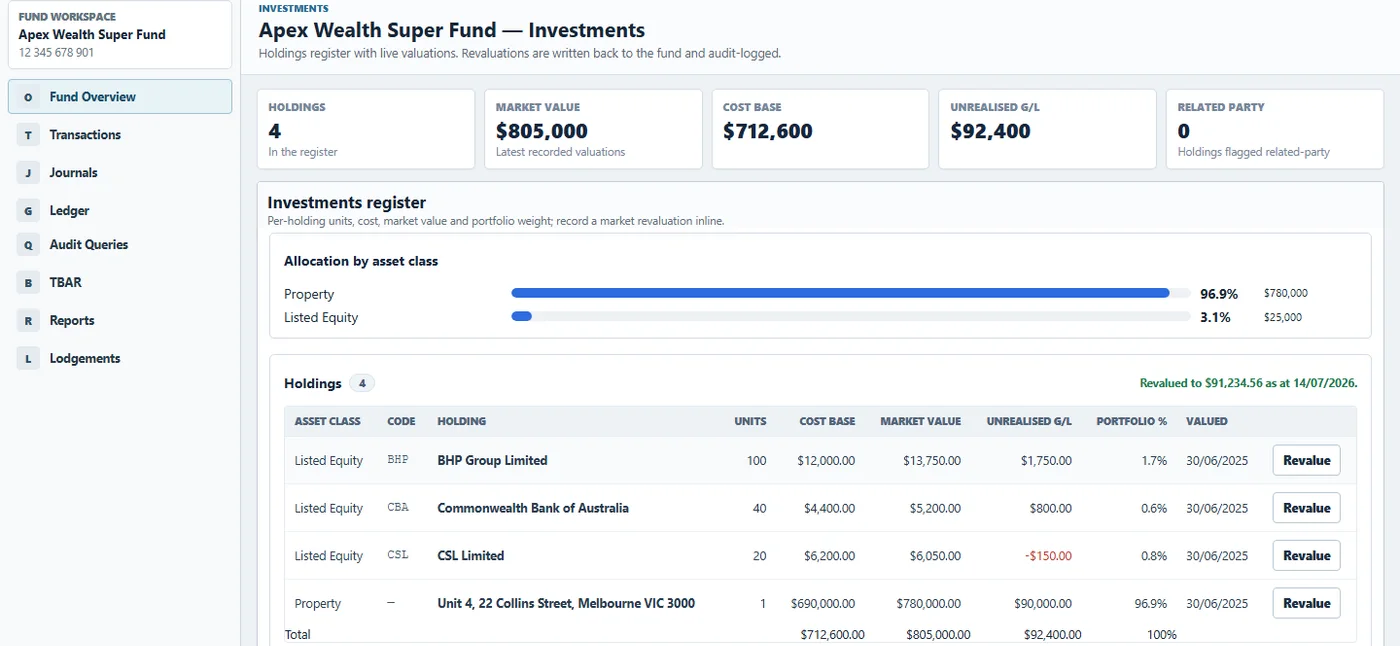Screen dimensions: 1400x646
Task: Click the Journals letter icon J
Action: pyautogui.click(x=28, y=173)
